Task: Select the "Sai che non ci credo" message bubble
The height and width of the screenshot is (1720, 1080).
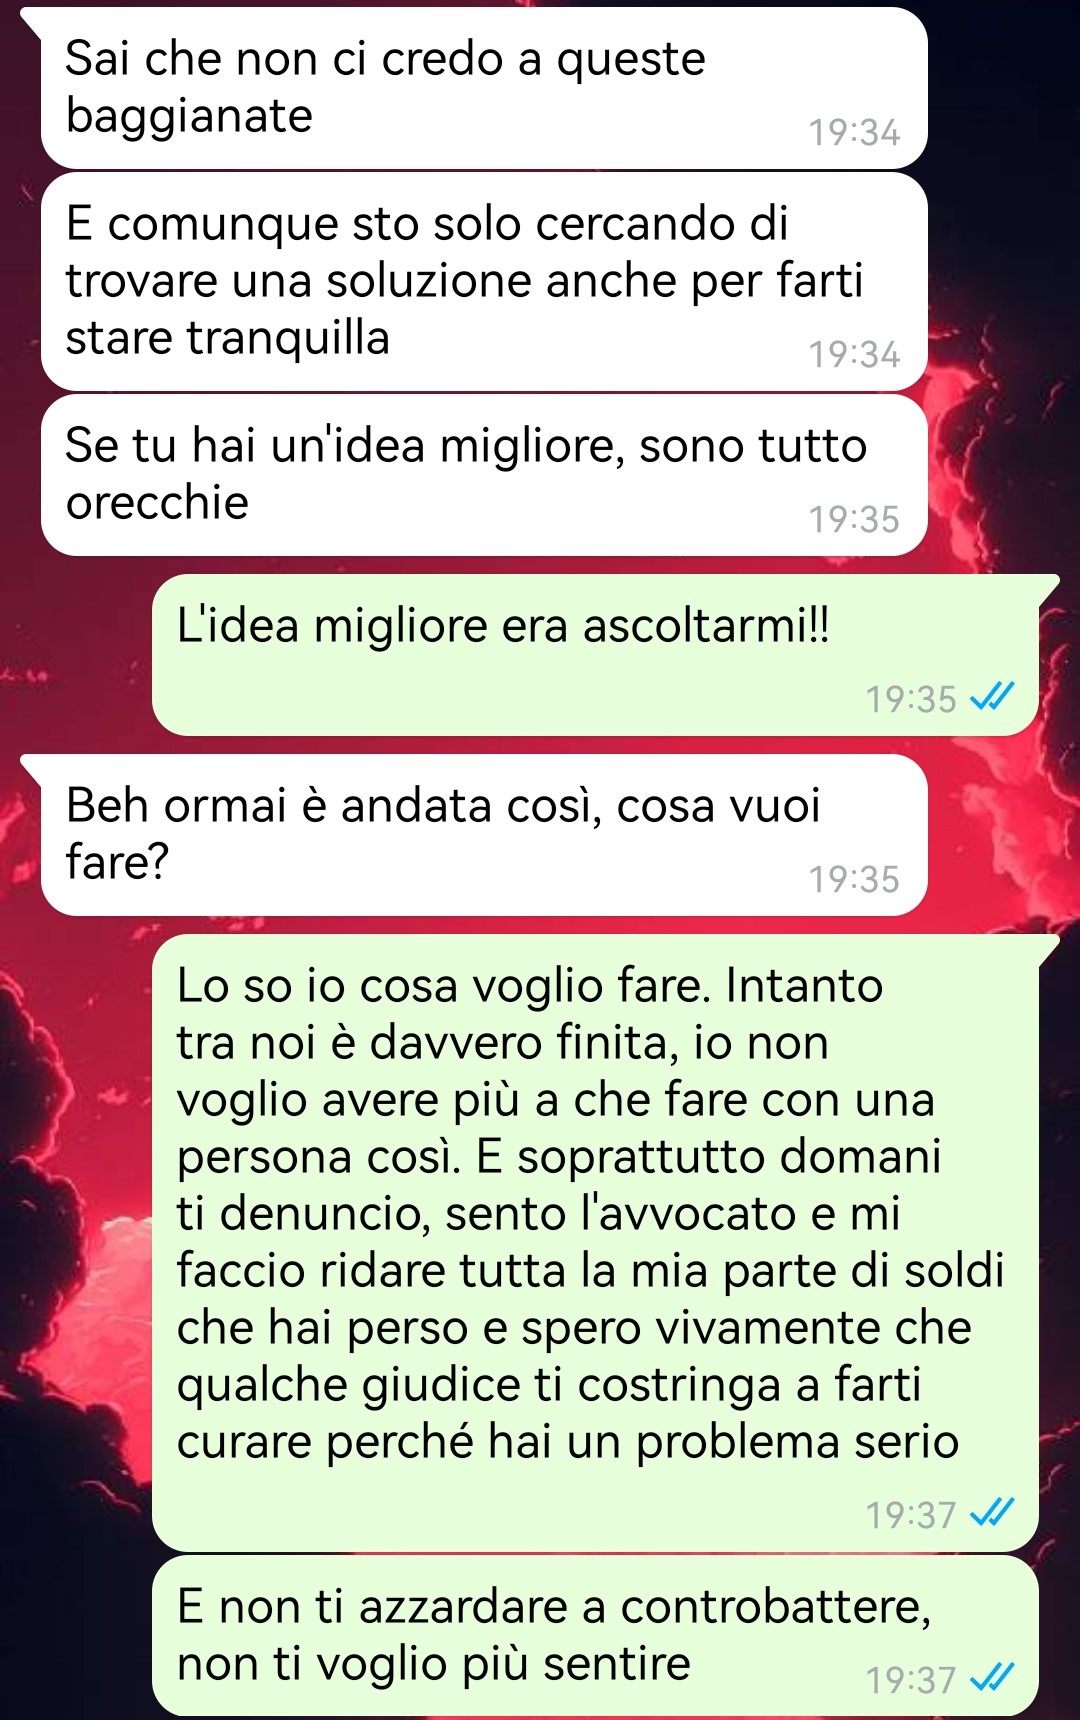Action: [x=484, y=88]
